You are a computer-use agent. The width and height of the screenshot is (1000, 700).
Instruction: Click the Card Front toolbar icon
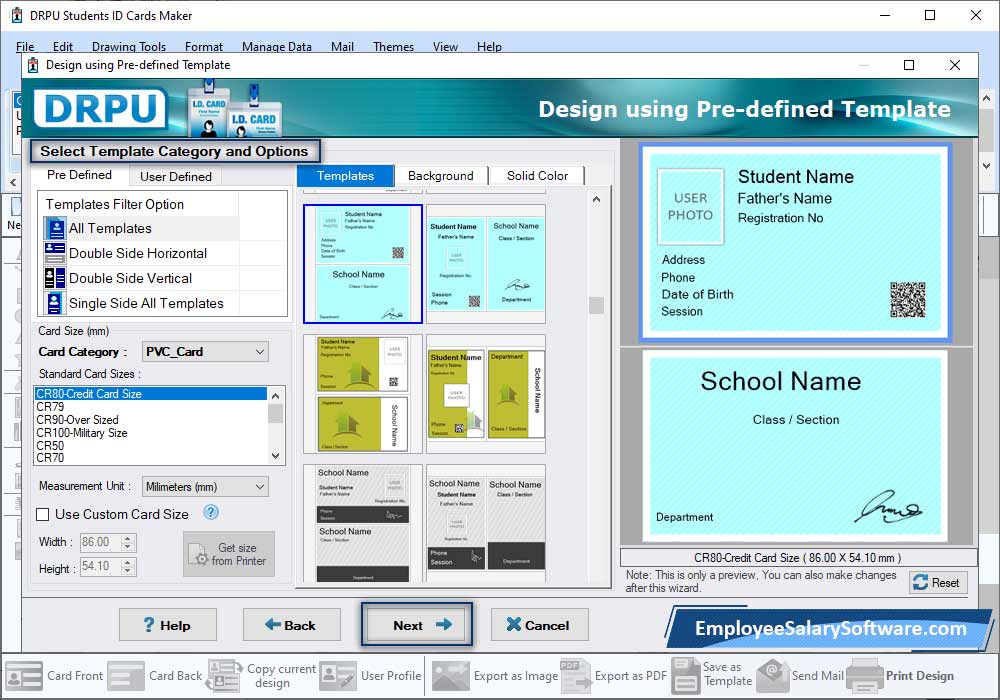24,676
